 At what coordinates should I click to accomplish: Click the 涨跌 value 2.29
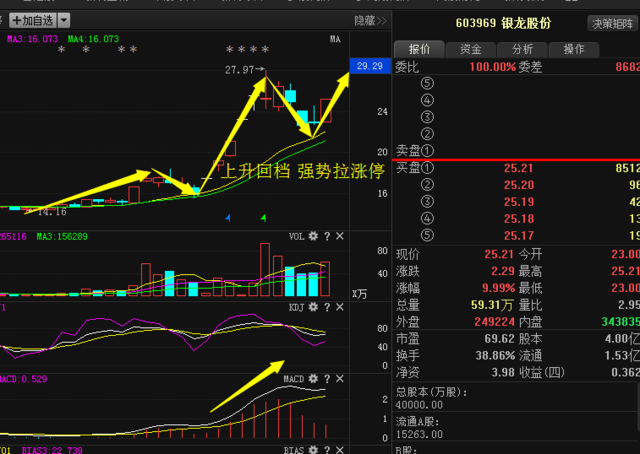(x=502, y=271)
